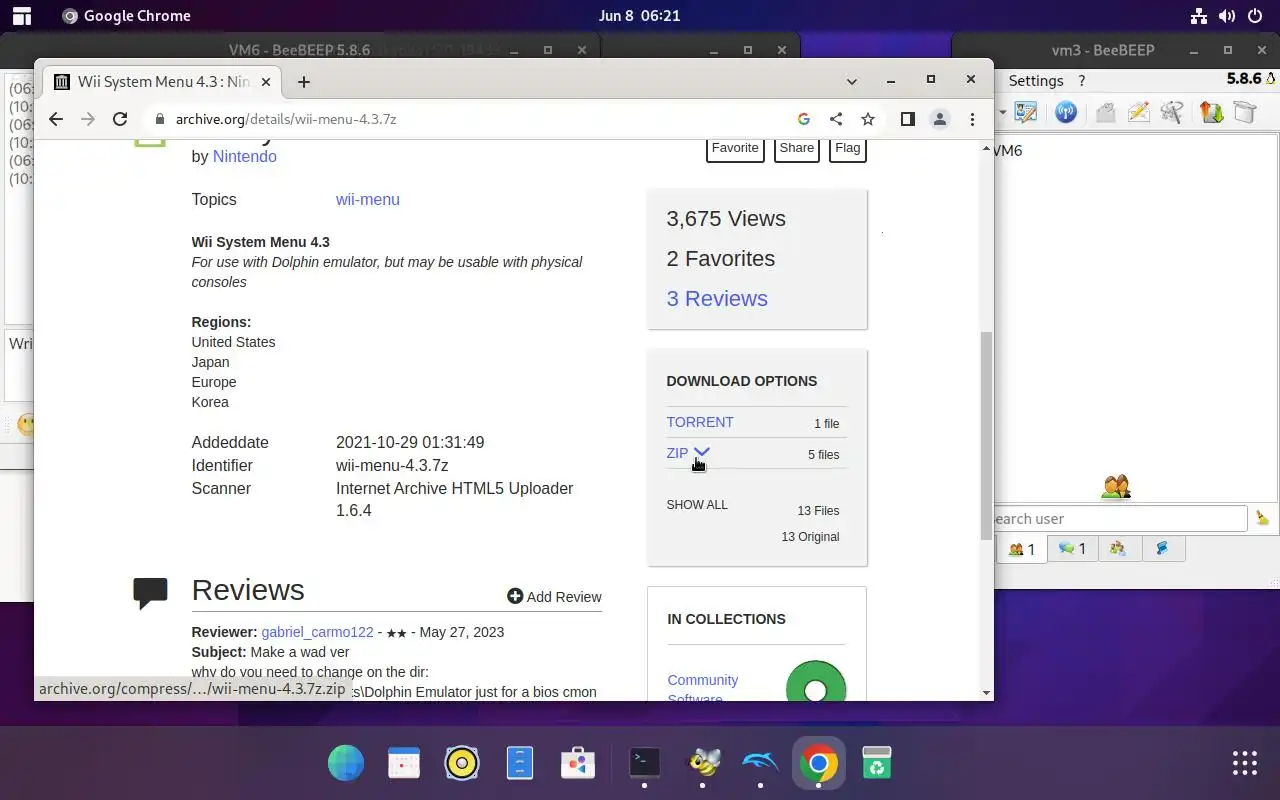The height and width of the screenshot is (800, 1280).
Task: Open the Activities overview icon
Action: (x=22, y=16)
